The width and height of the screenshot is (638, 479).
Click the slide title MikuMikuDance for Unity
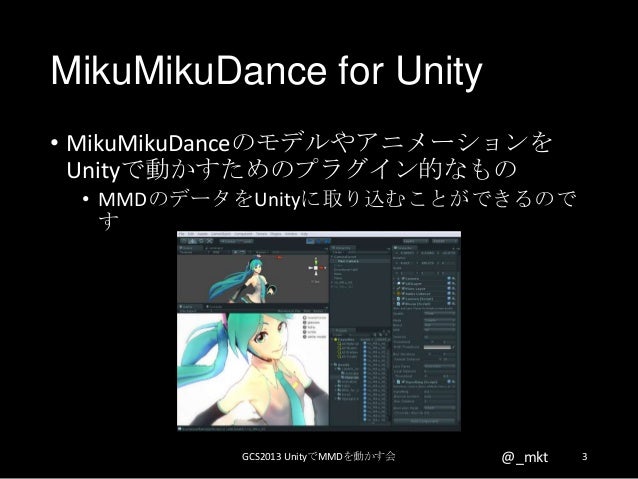coord(267,71)
